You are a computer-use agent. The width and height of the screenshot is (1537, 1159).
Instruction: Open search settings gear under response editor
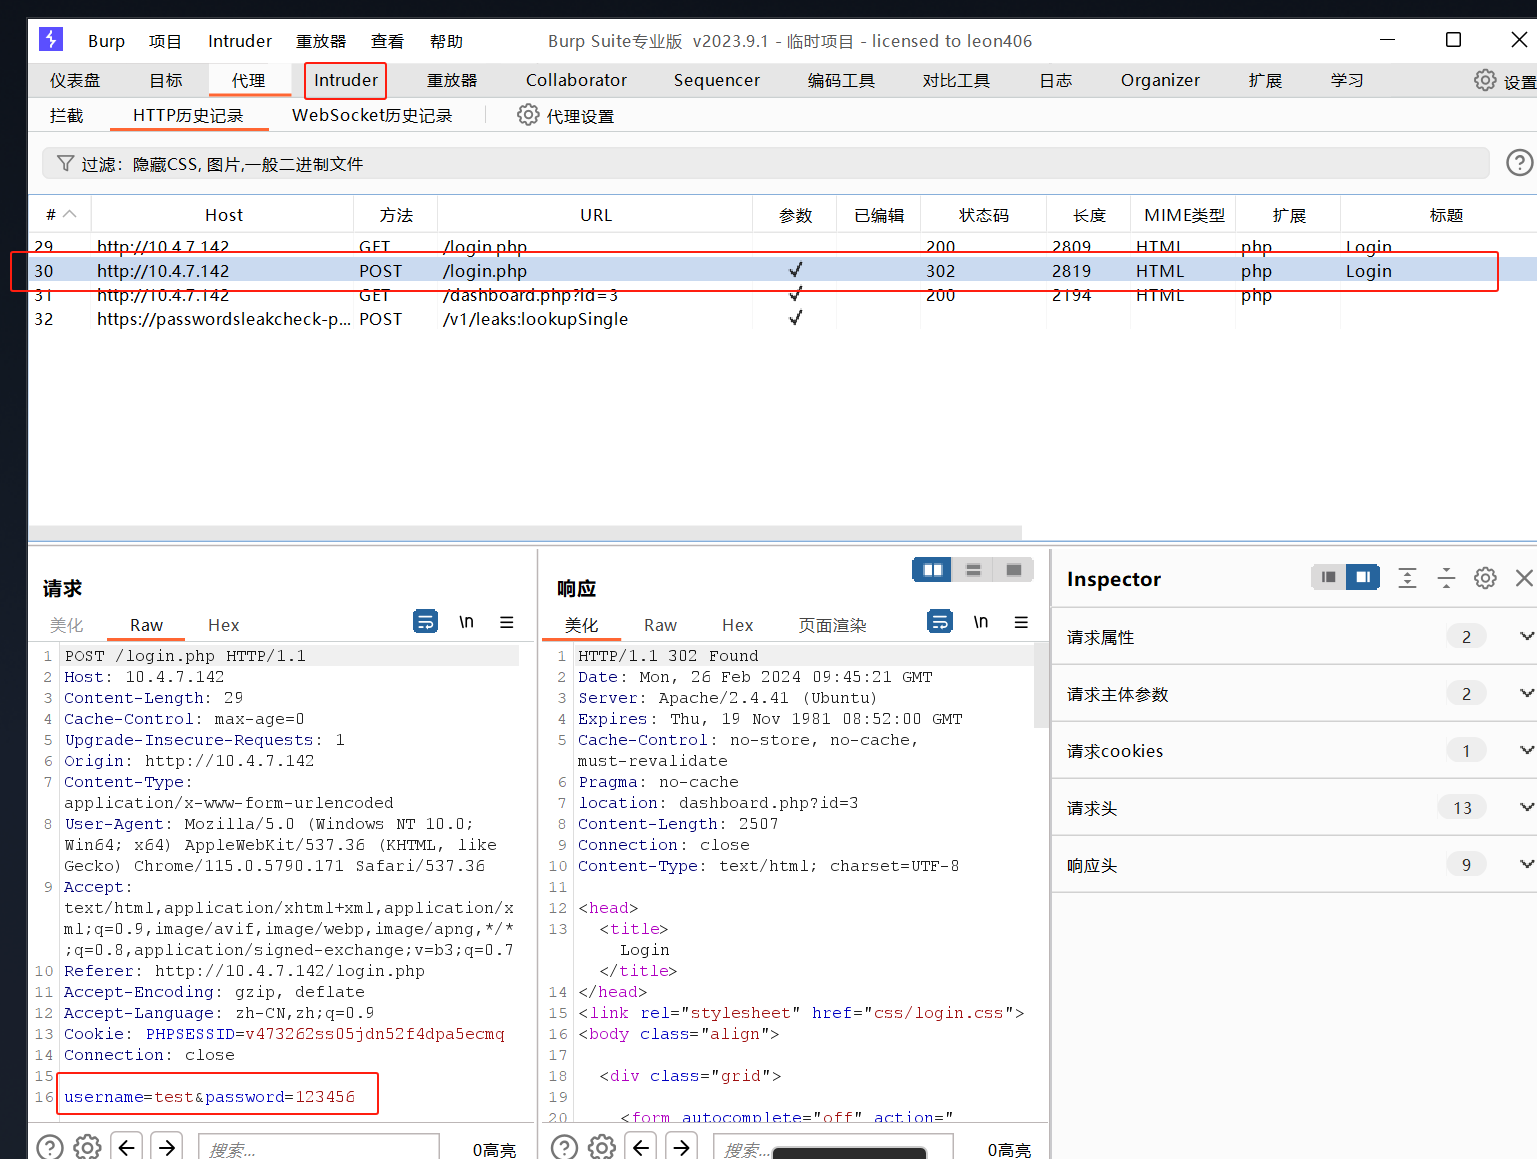[x=603, y=1147]
